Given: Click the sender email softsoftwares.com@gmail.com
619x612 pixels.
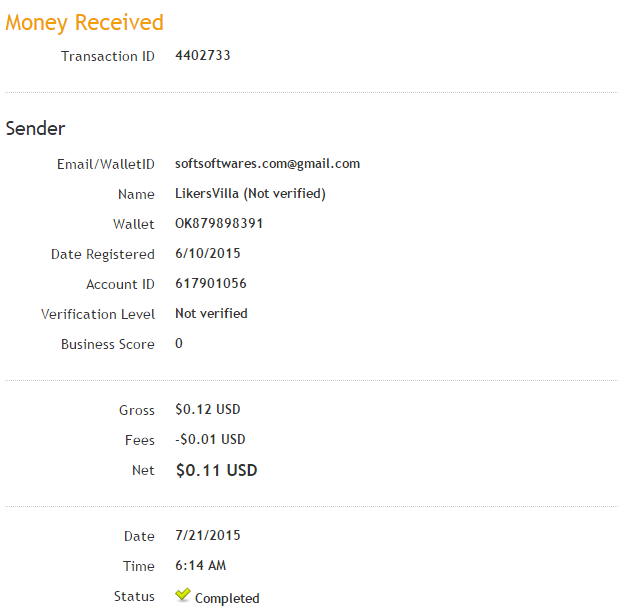Looking at the screenshot, I should (x=267, y=164).
